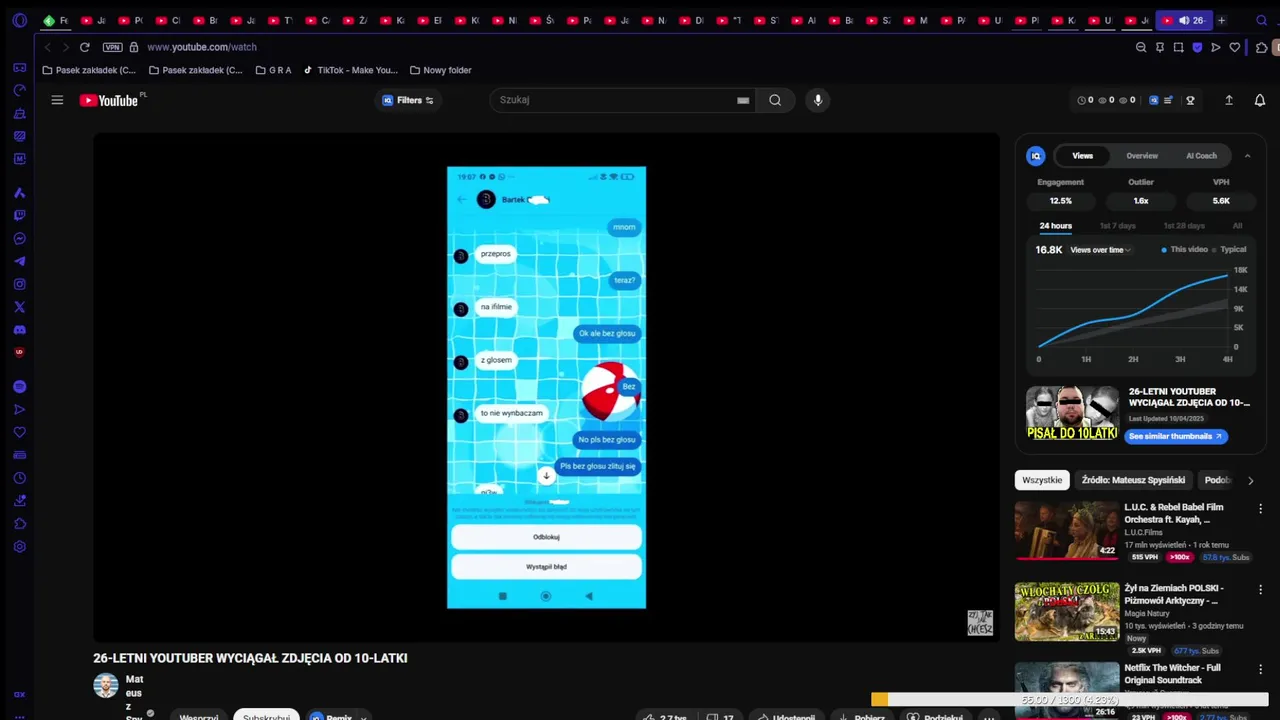Search tabs with the magnifier in tab bar

(1262, 20)
